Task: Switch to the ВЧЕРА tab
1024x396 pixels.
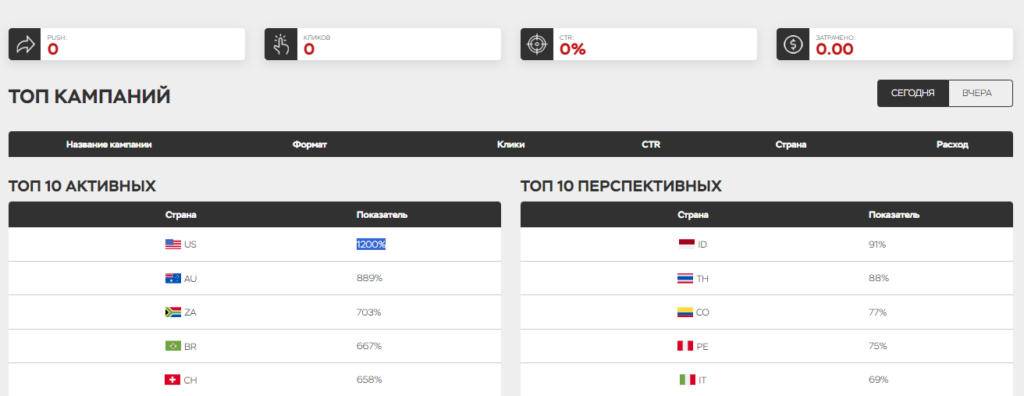Action: click(977, 93)
